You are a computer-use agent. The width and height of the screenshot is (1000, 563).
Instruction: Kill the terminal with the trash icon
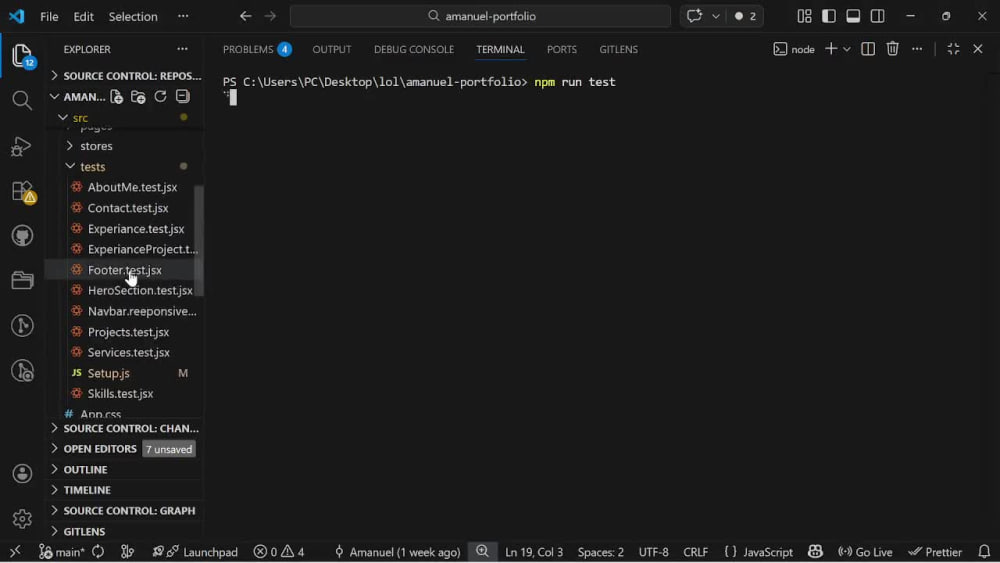(893, 49)
